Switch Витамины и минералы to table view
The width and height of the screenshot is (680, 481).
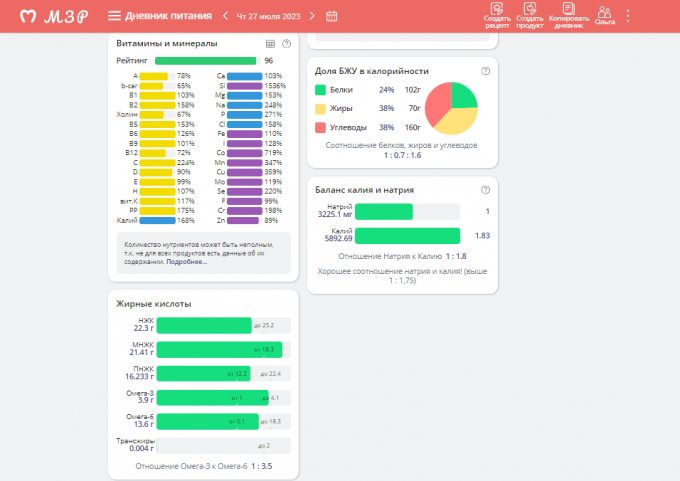click(x=270, y=44)
